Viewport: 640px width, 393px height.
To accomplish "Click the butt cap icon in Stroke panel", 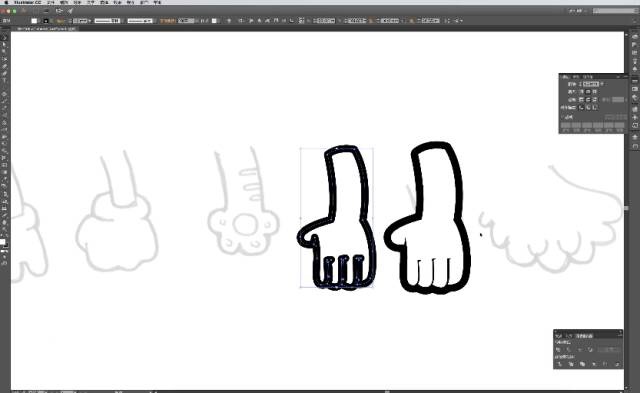I will click(582, 92).
